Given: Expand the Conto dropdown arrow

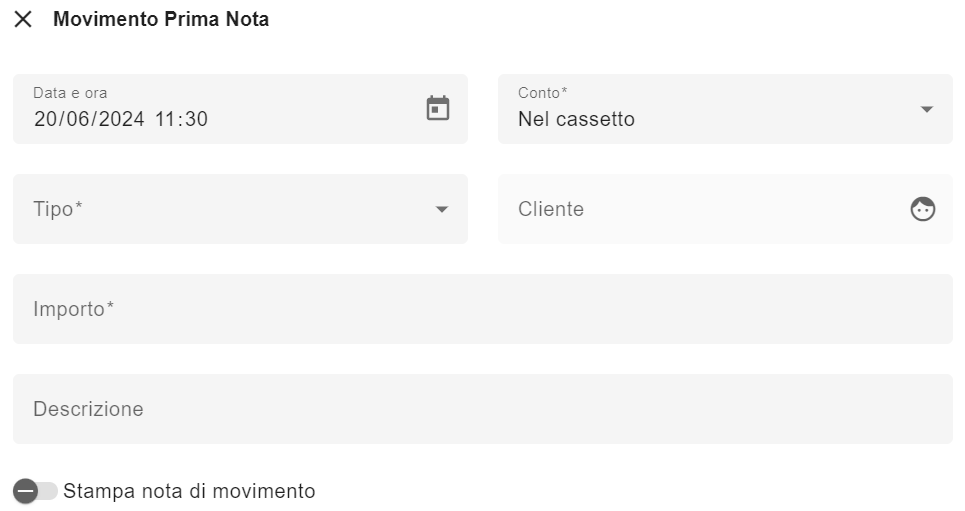Looking at the screenshot, I should pyautogui.click(x=926, y=110).
